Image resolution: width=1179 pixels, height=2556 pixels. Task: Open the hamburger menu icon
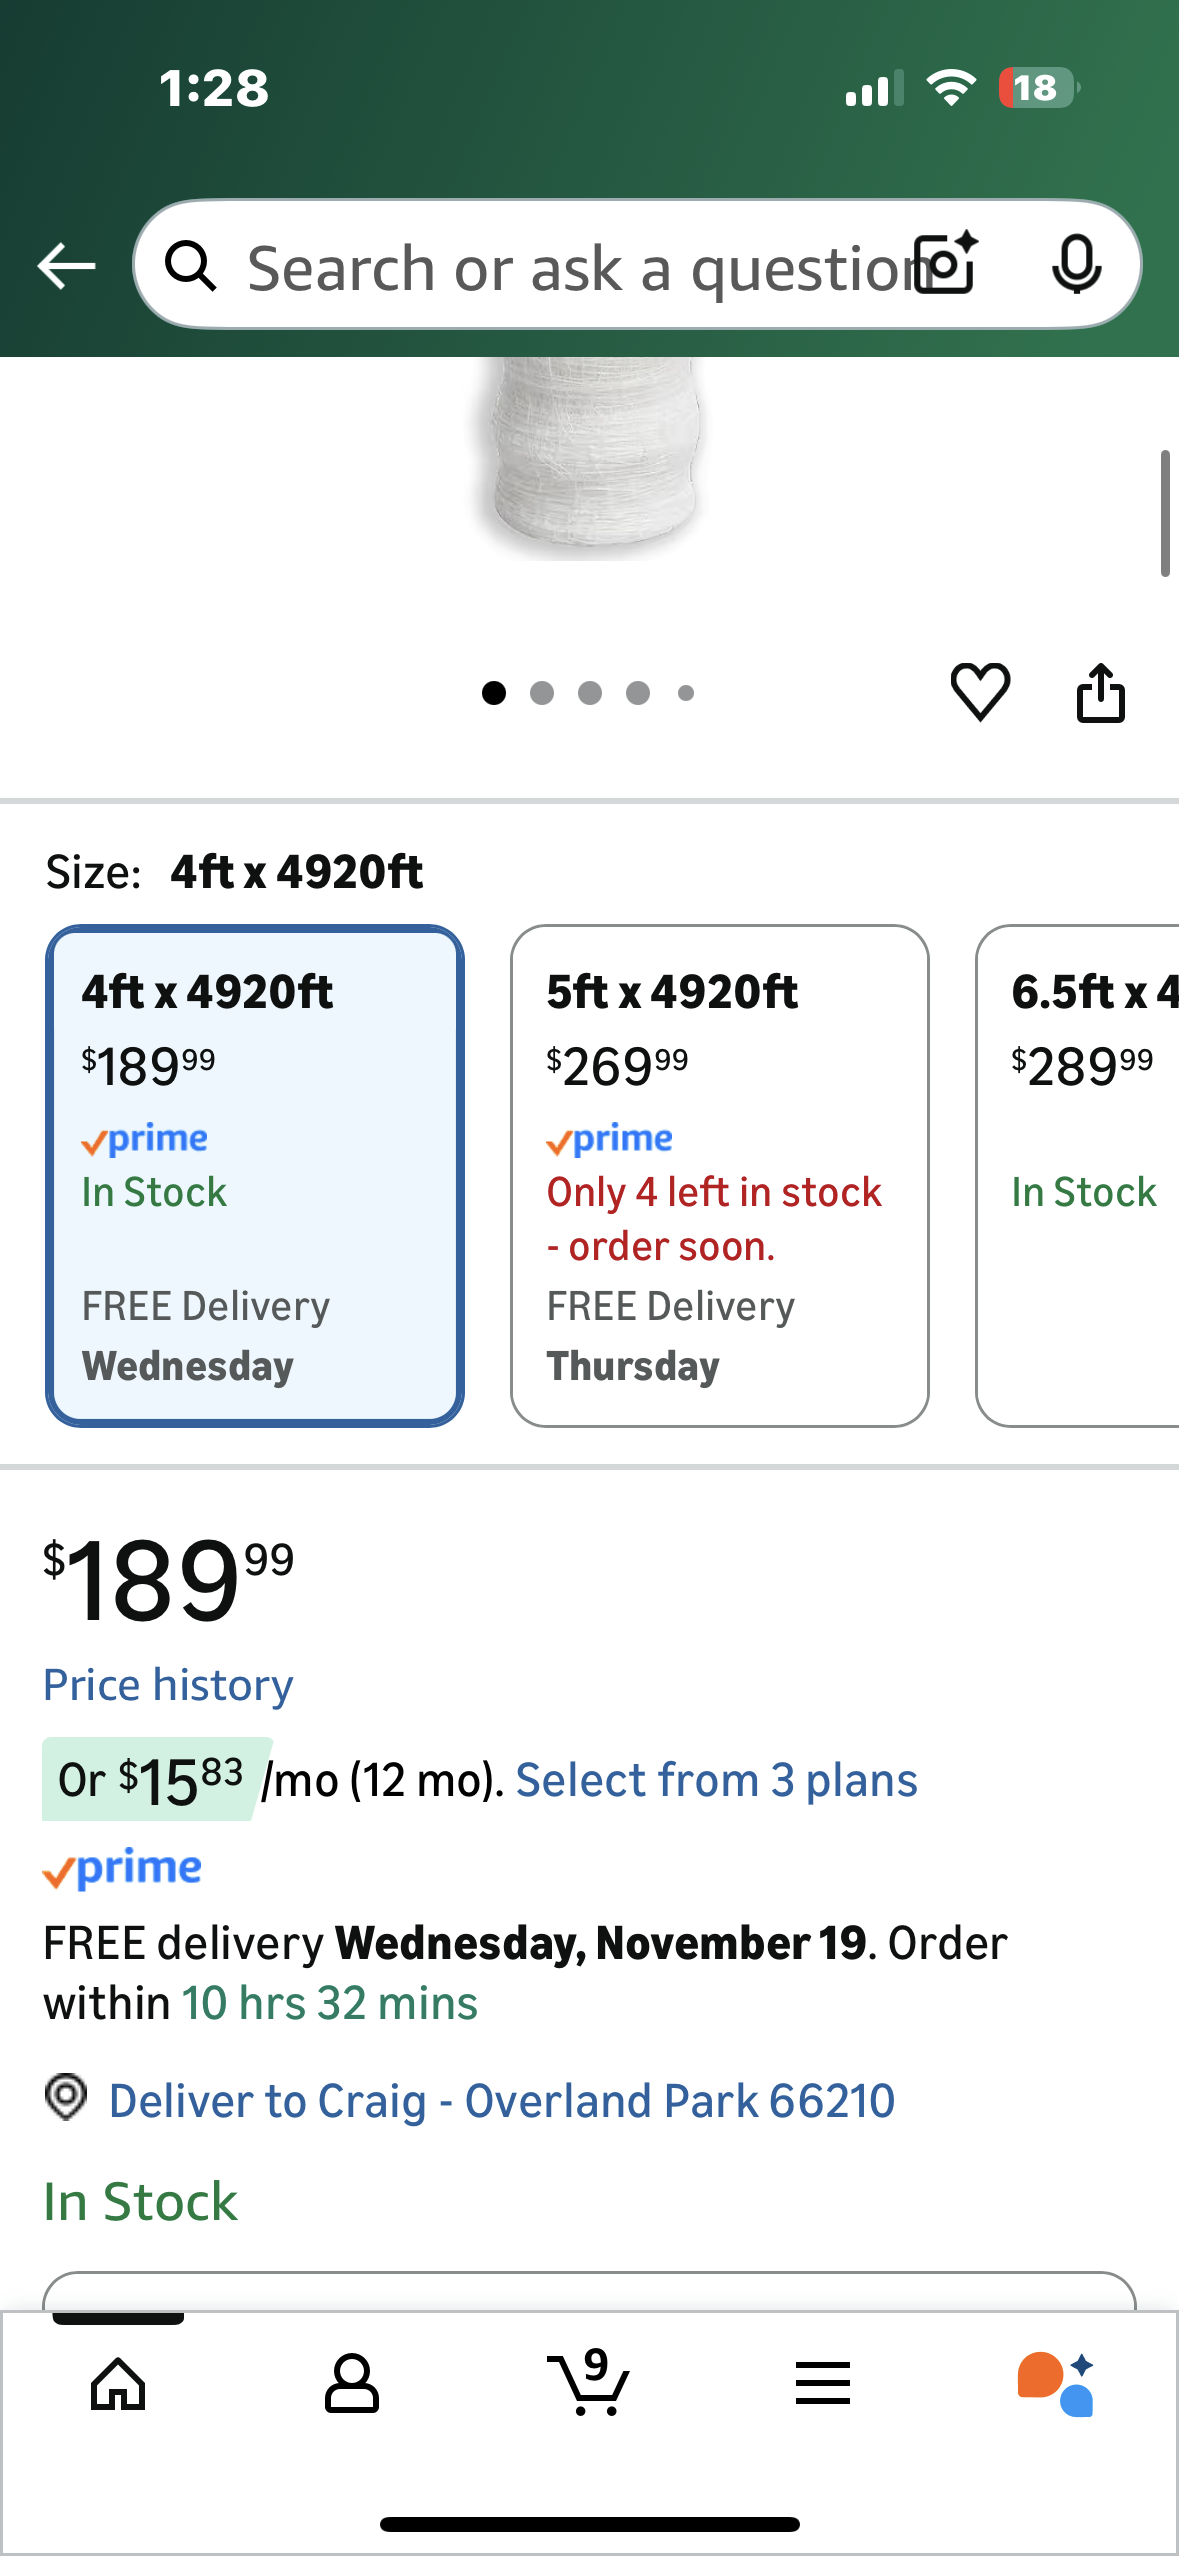point(823,2384)
